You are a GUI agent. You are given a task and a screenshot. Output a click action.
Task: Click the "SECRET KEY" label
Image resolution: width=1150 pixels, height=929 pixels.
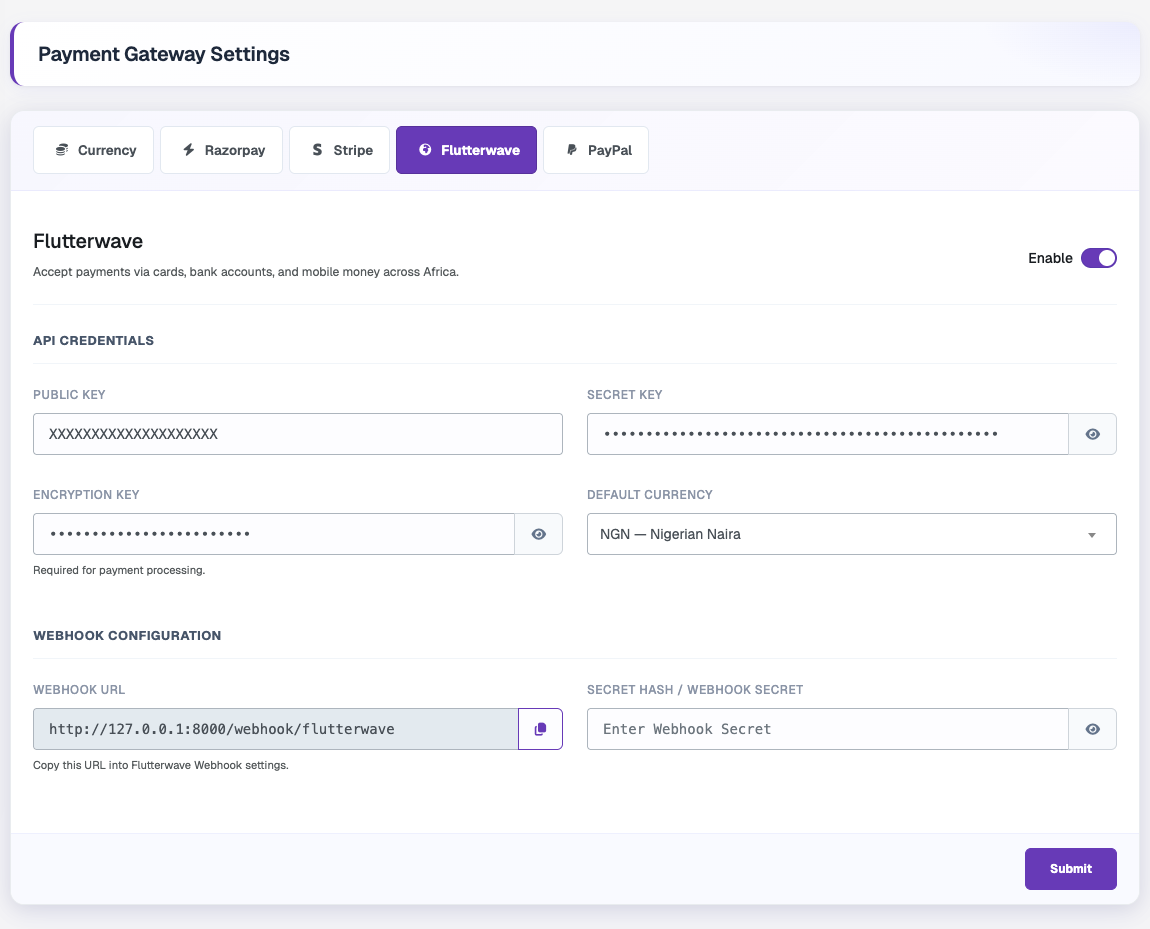624,394
